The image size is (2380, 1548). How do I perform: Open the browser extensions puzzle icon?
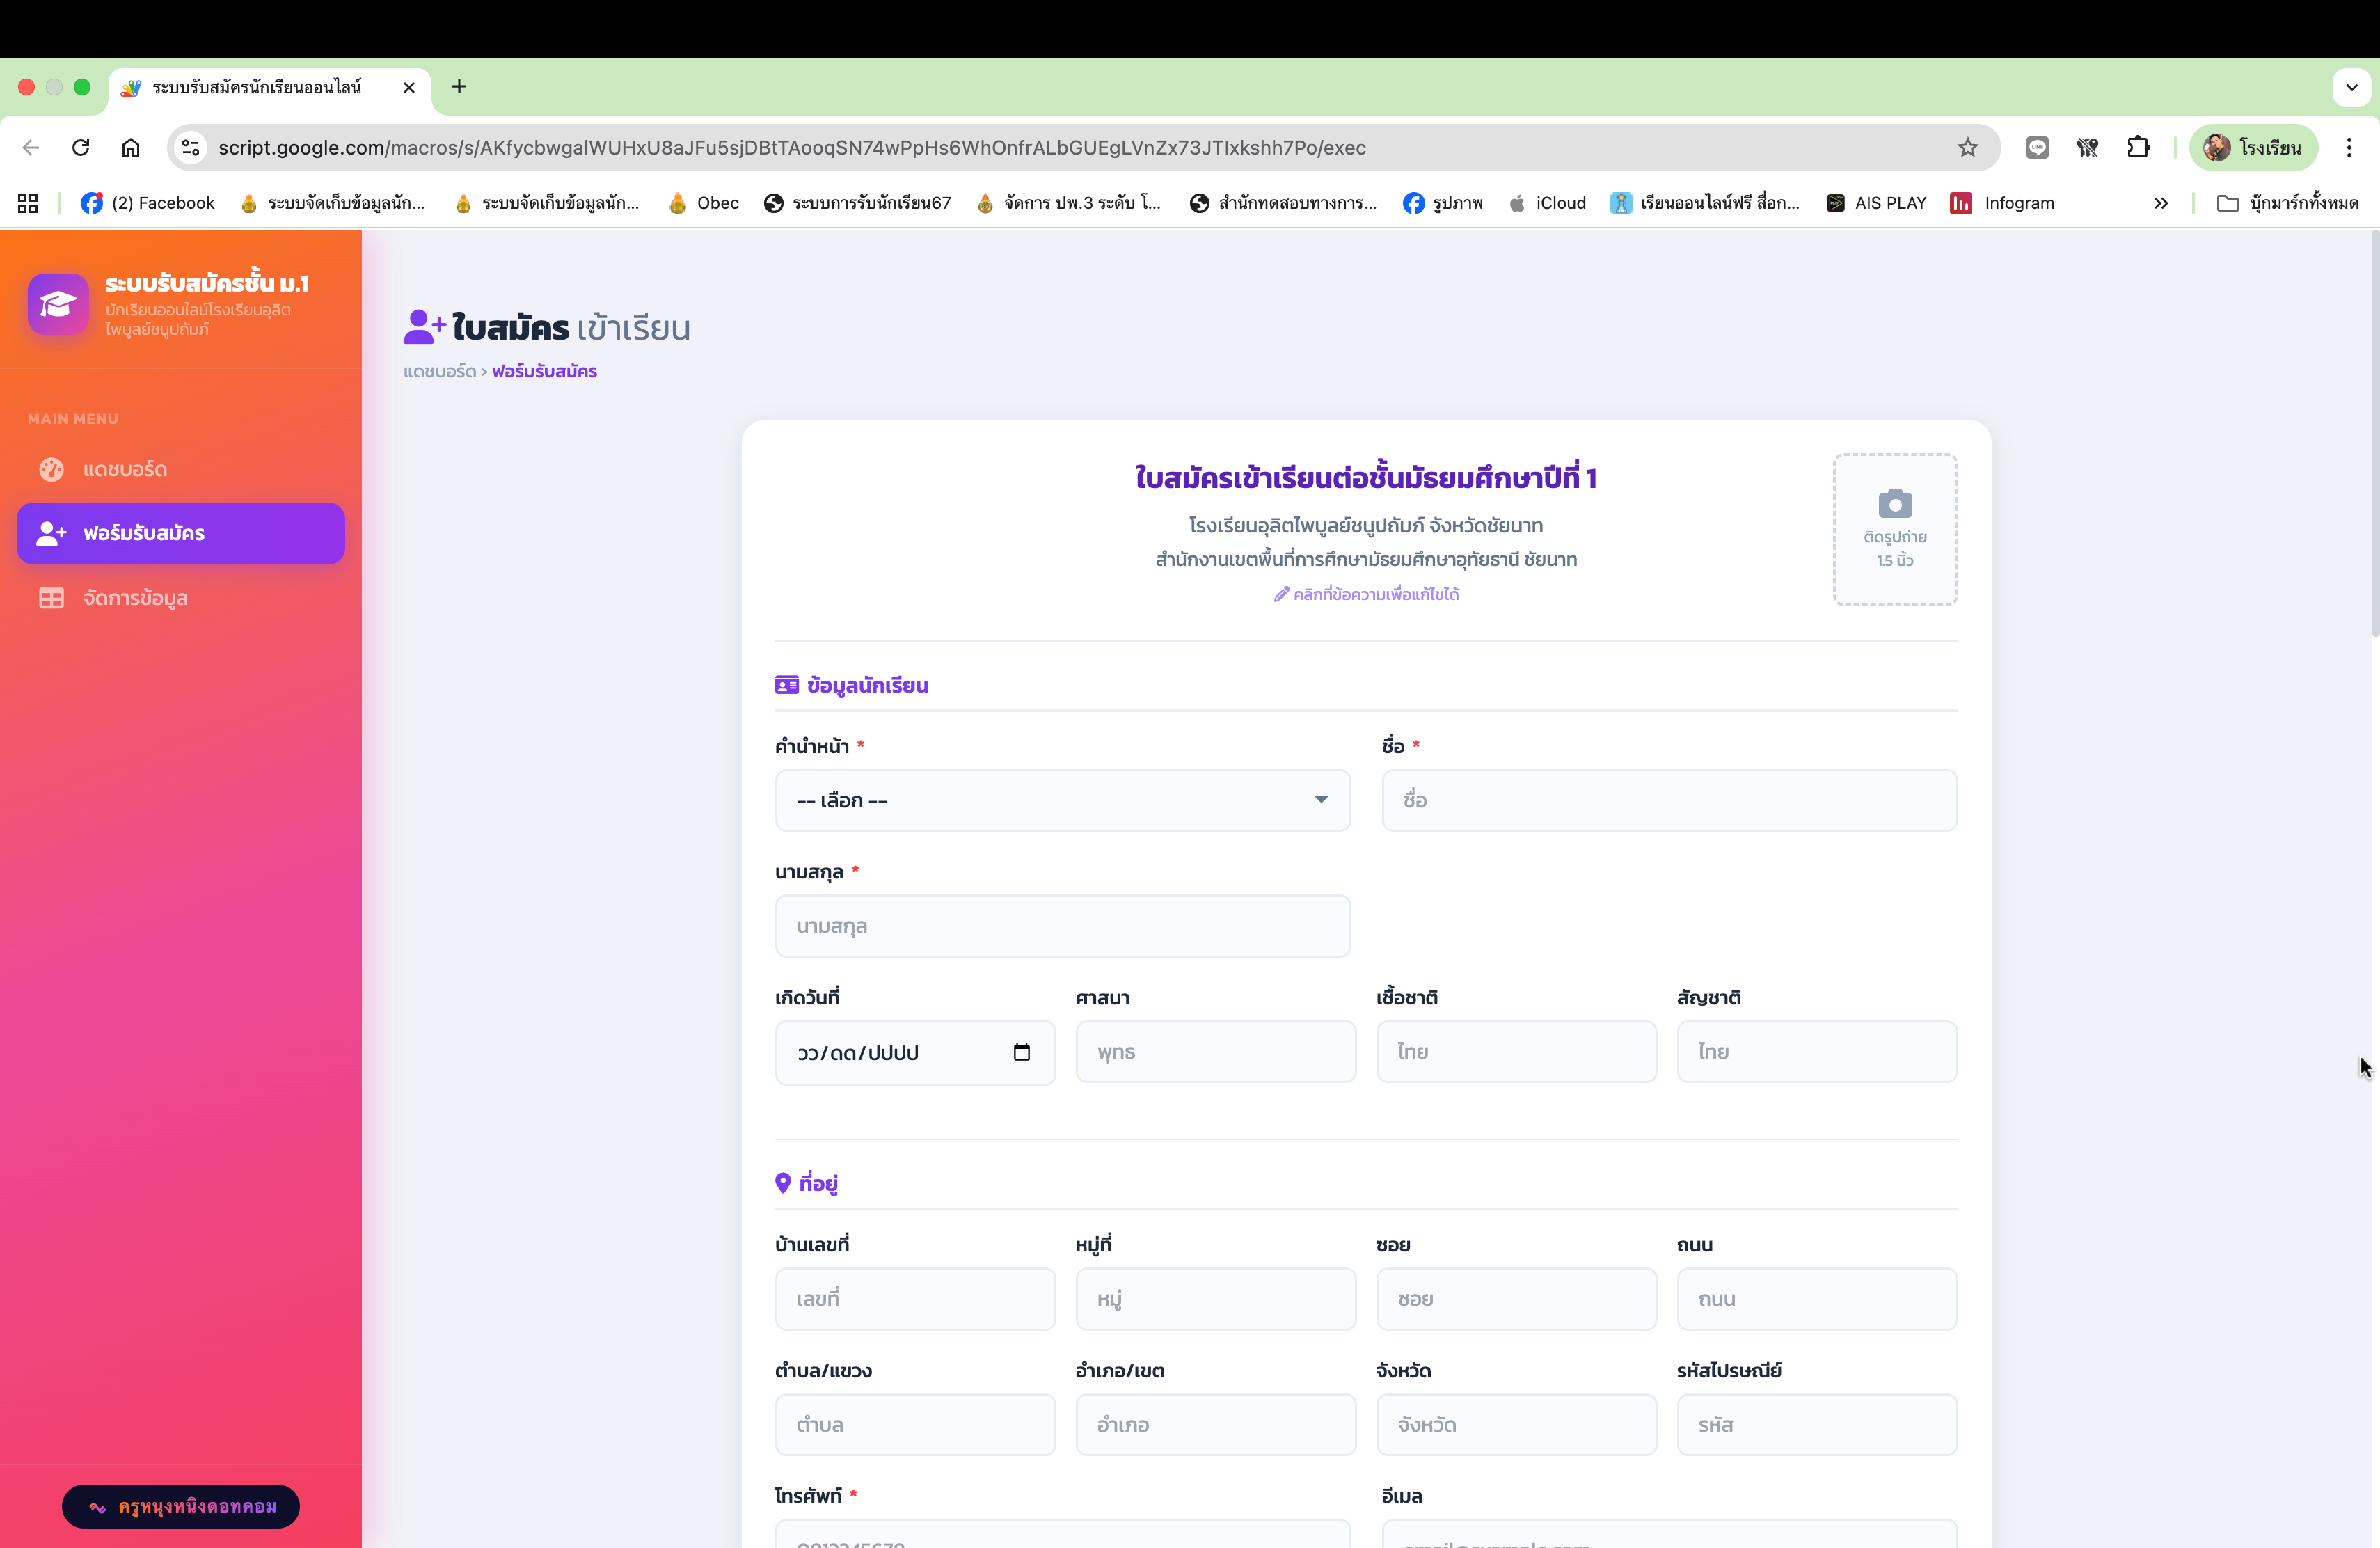[2137, 148]
